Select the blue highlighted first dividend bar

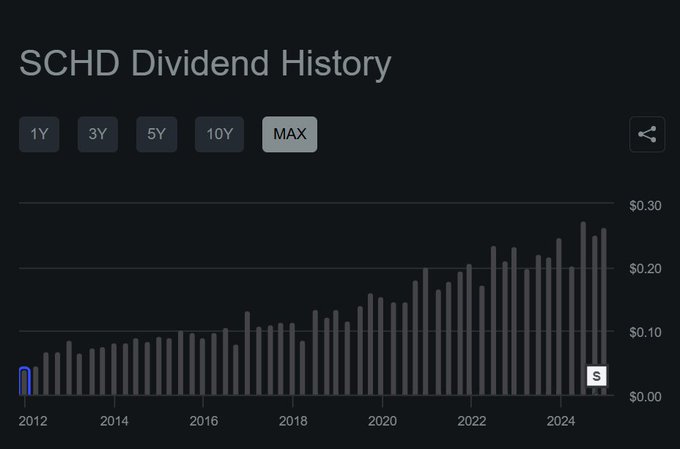(x=25, y=381)
